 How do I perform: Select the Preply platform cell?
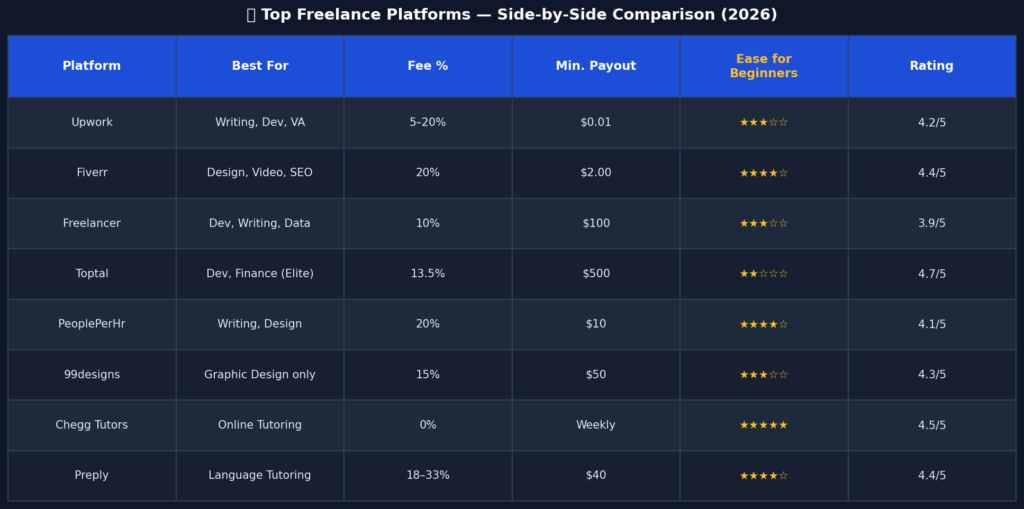[x=92, y=476]
